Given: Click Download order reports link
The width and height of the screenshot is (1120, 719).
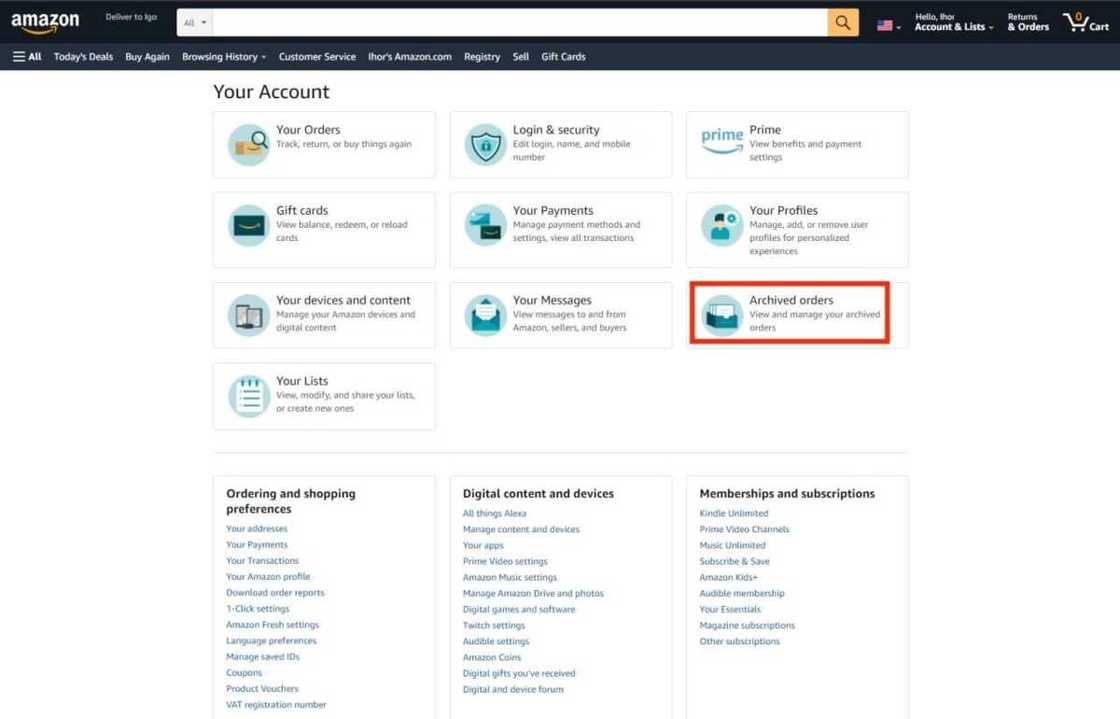Looking at the screenshot, I should coord(275,593).
